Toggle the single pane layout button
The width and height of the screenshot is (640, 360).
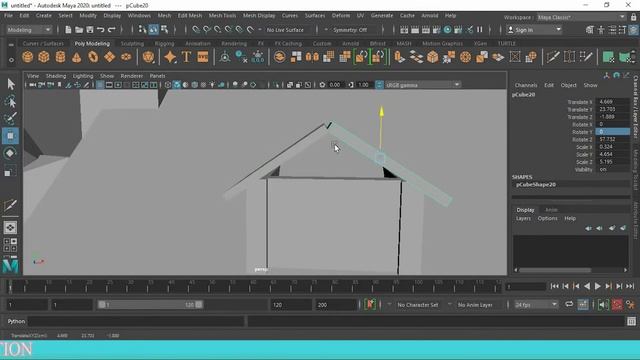[11, 227]
